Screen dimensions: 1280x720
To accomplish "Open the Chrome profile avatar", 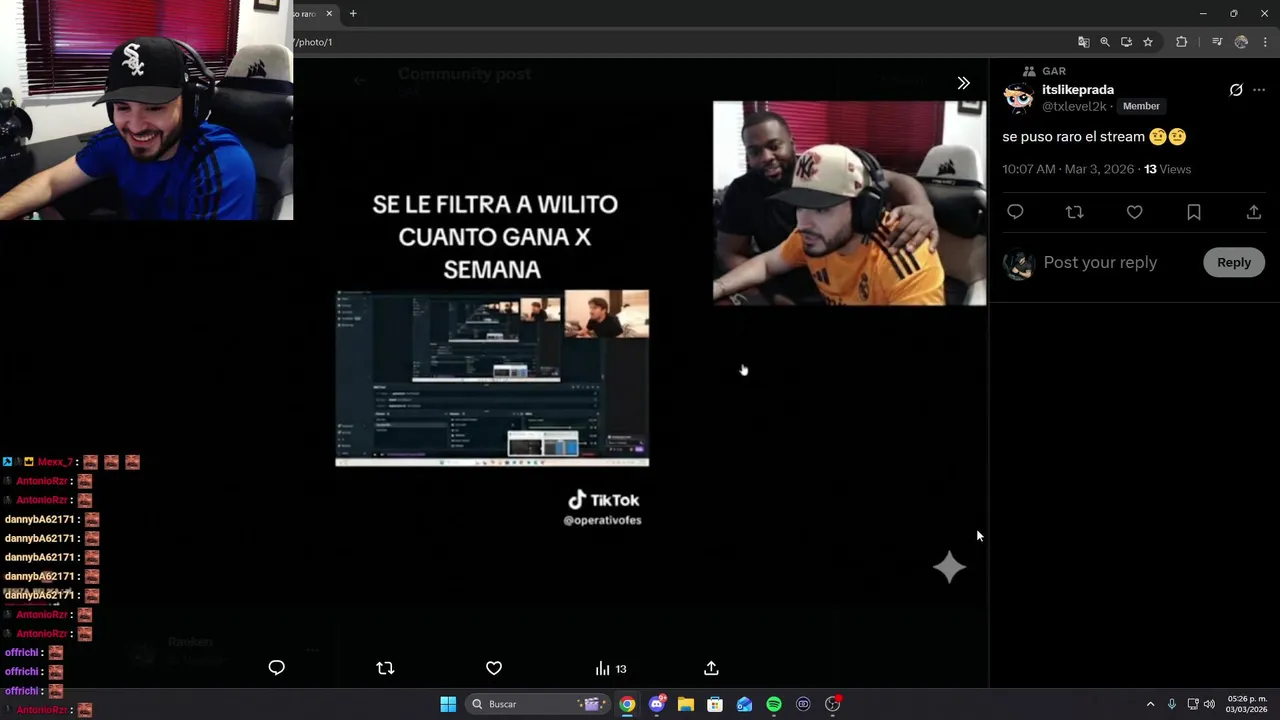I will pyautogui.click(x=1241, y=42).
